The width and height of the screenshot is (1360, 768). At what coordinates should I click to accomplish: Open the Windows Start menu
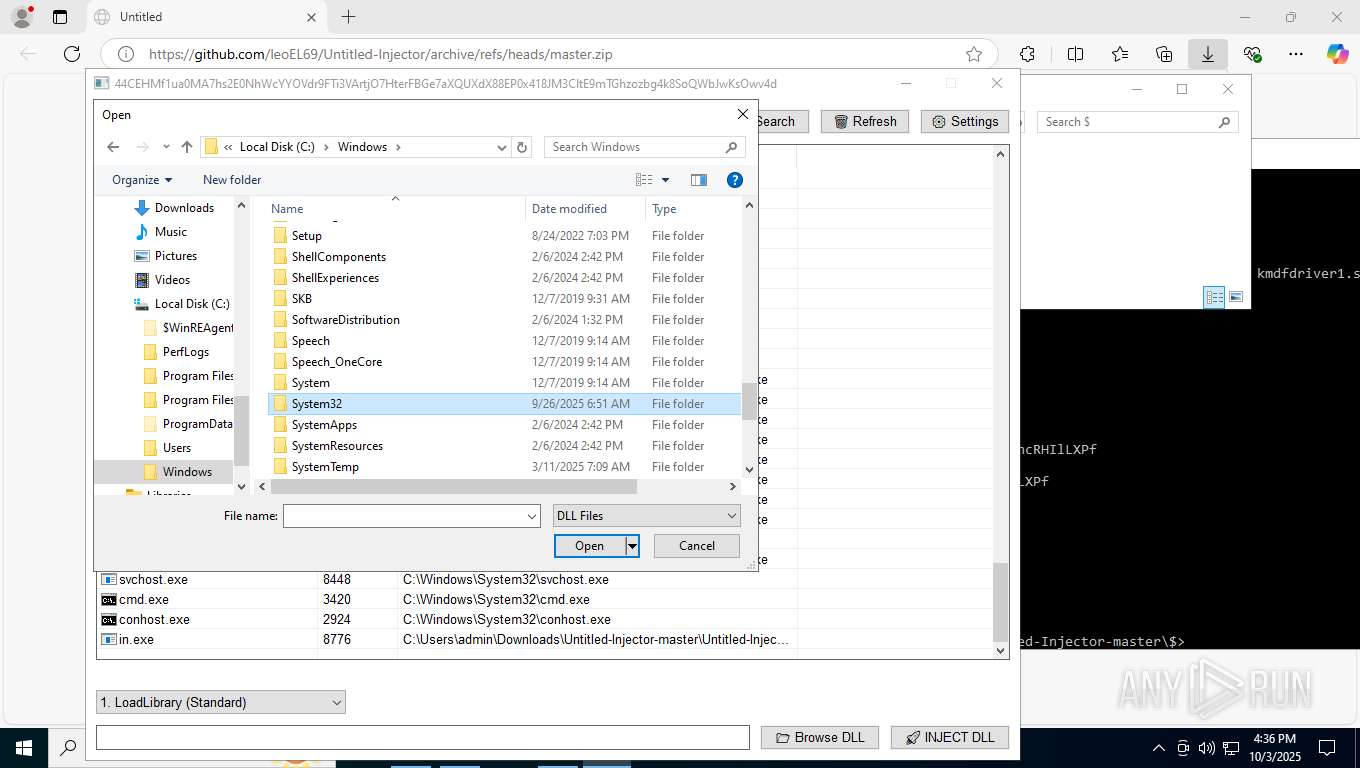tap(22, 747)
